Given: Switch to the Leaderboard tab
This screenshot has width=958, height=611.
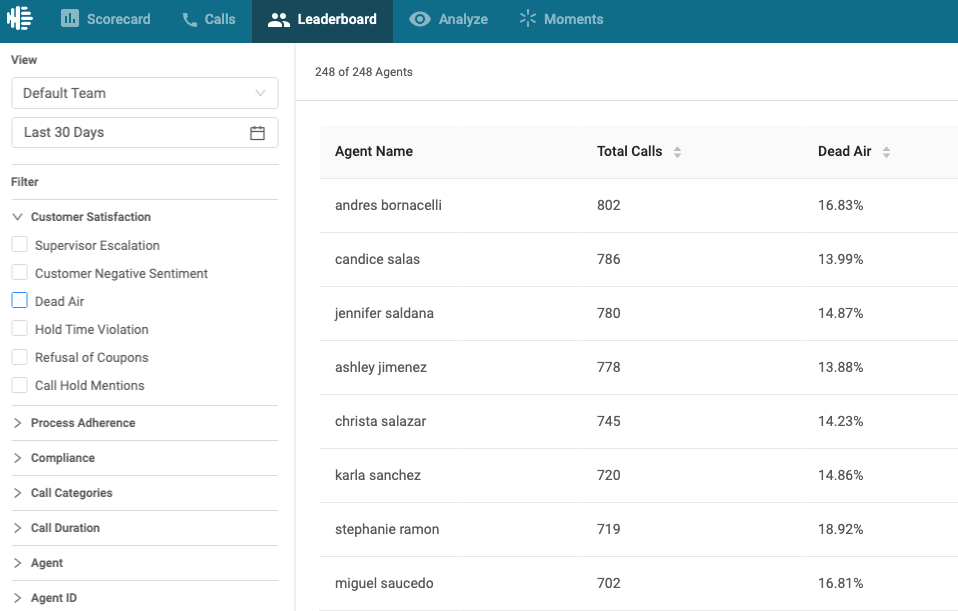Looking at the screenshot, I should 322,20.
